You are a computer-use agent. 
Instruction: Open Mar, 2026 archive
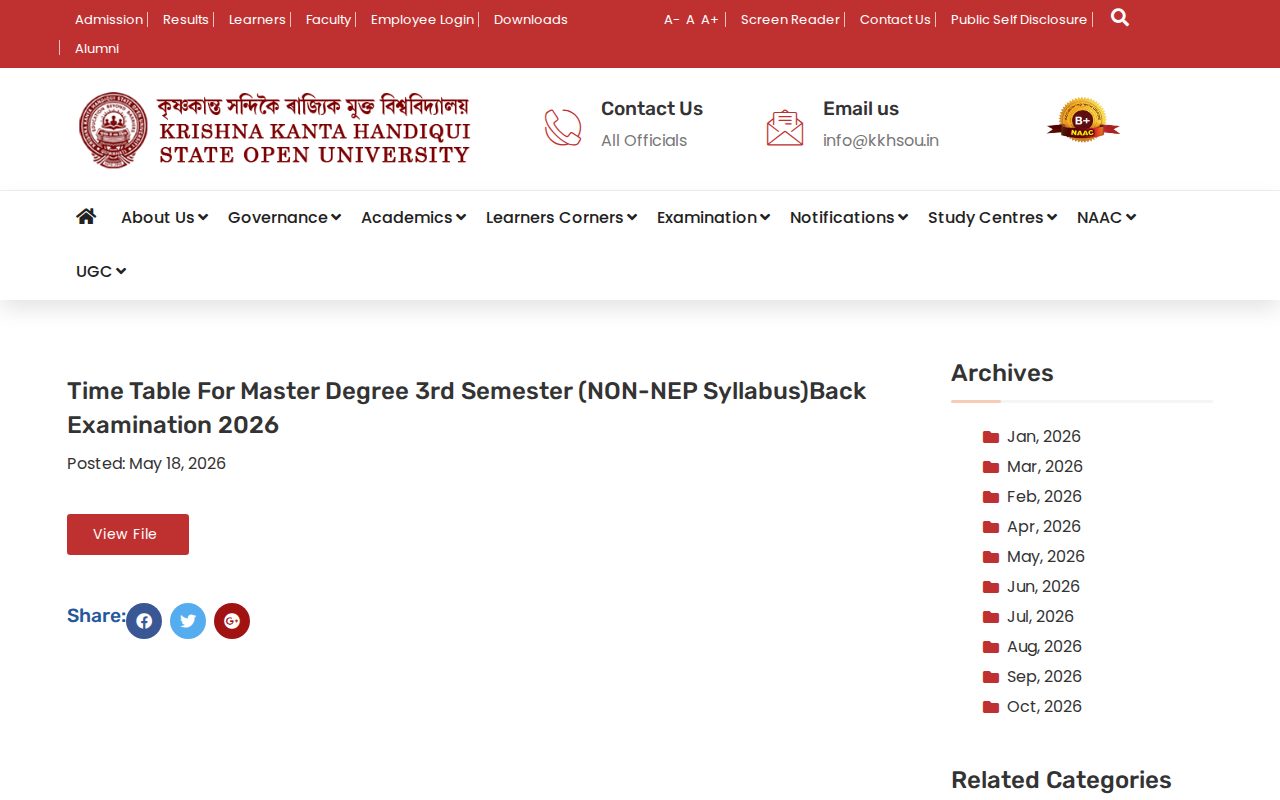pyautogui.click(x=1045, y=467)
